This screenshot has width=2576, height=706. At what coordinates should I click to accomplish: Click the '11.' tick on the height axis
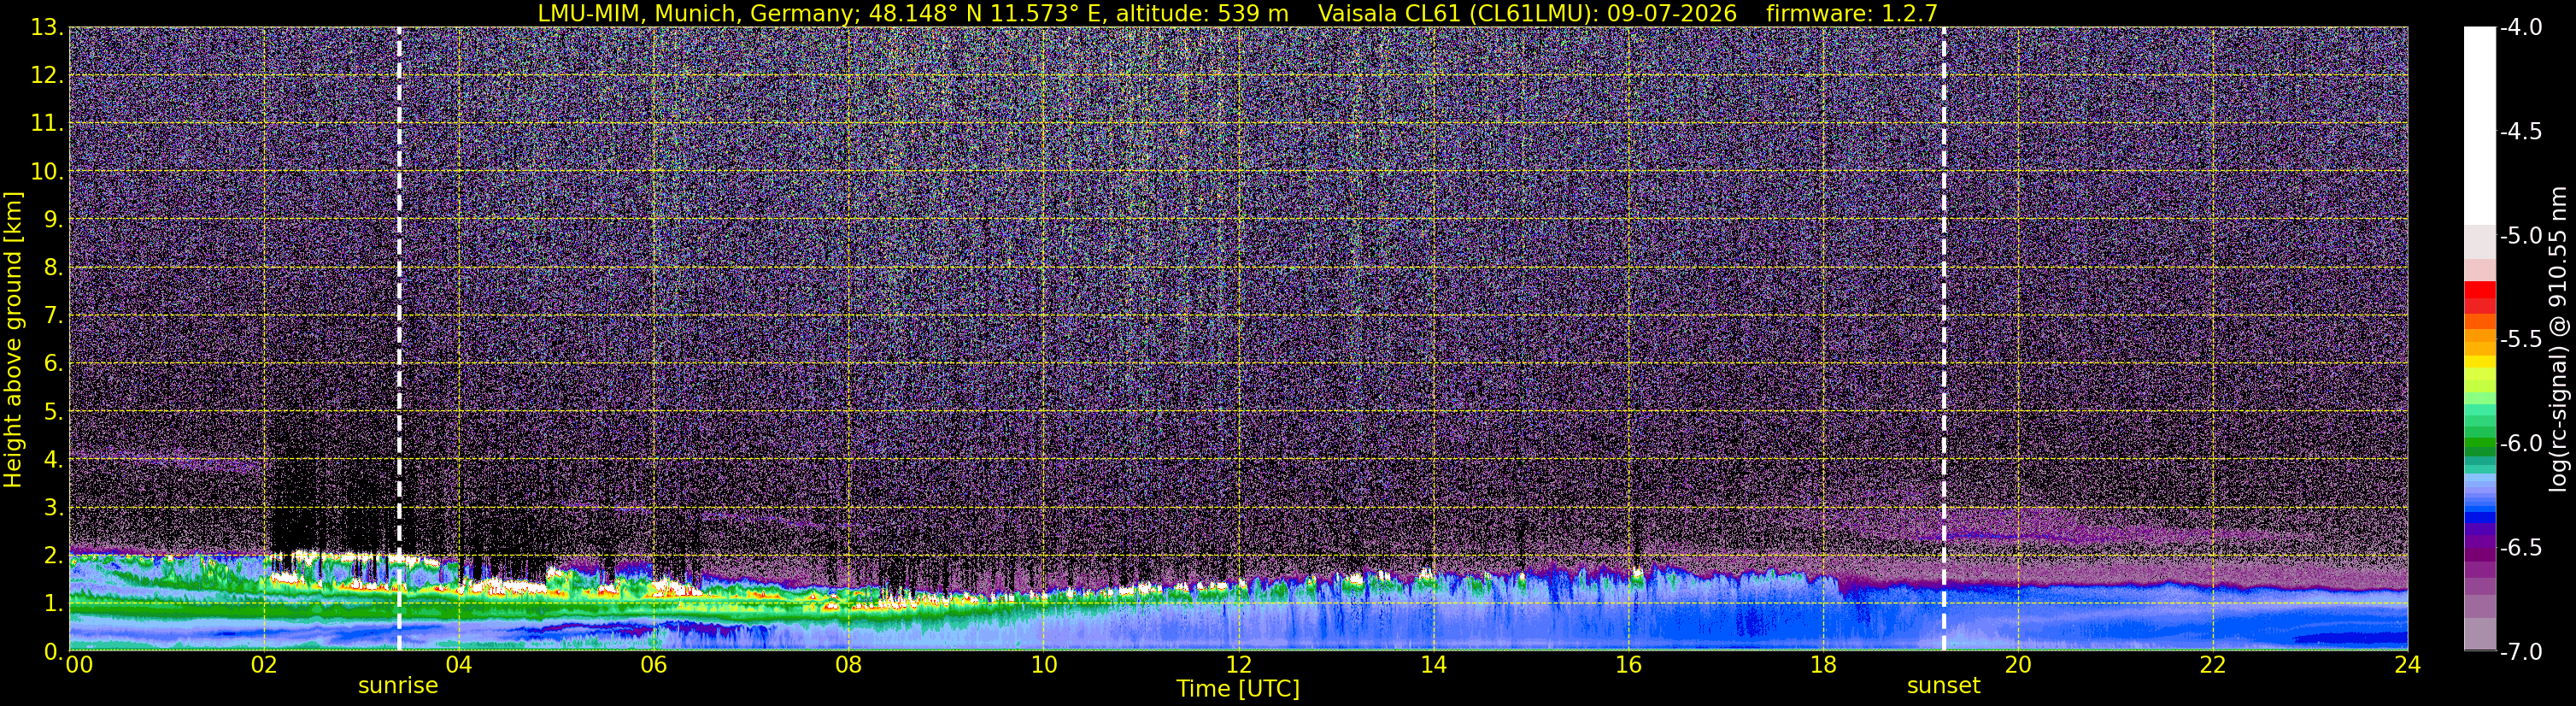point(47,124)
